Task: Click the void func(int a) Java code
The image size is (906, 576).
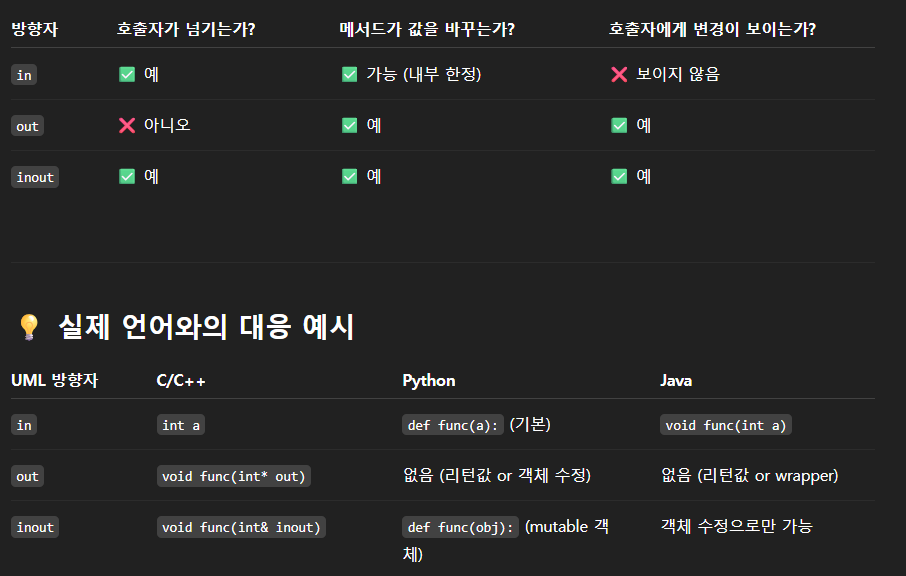Action: click(x=726, y=425)
